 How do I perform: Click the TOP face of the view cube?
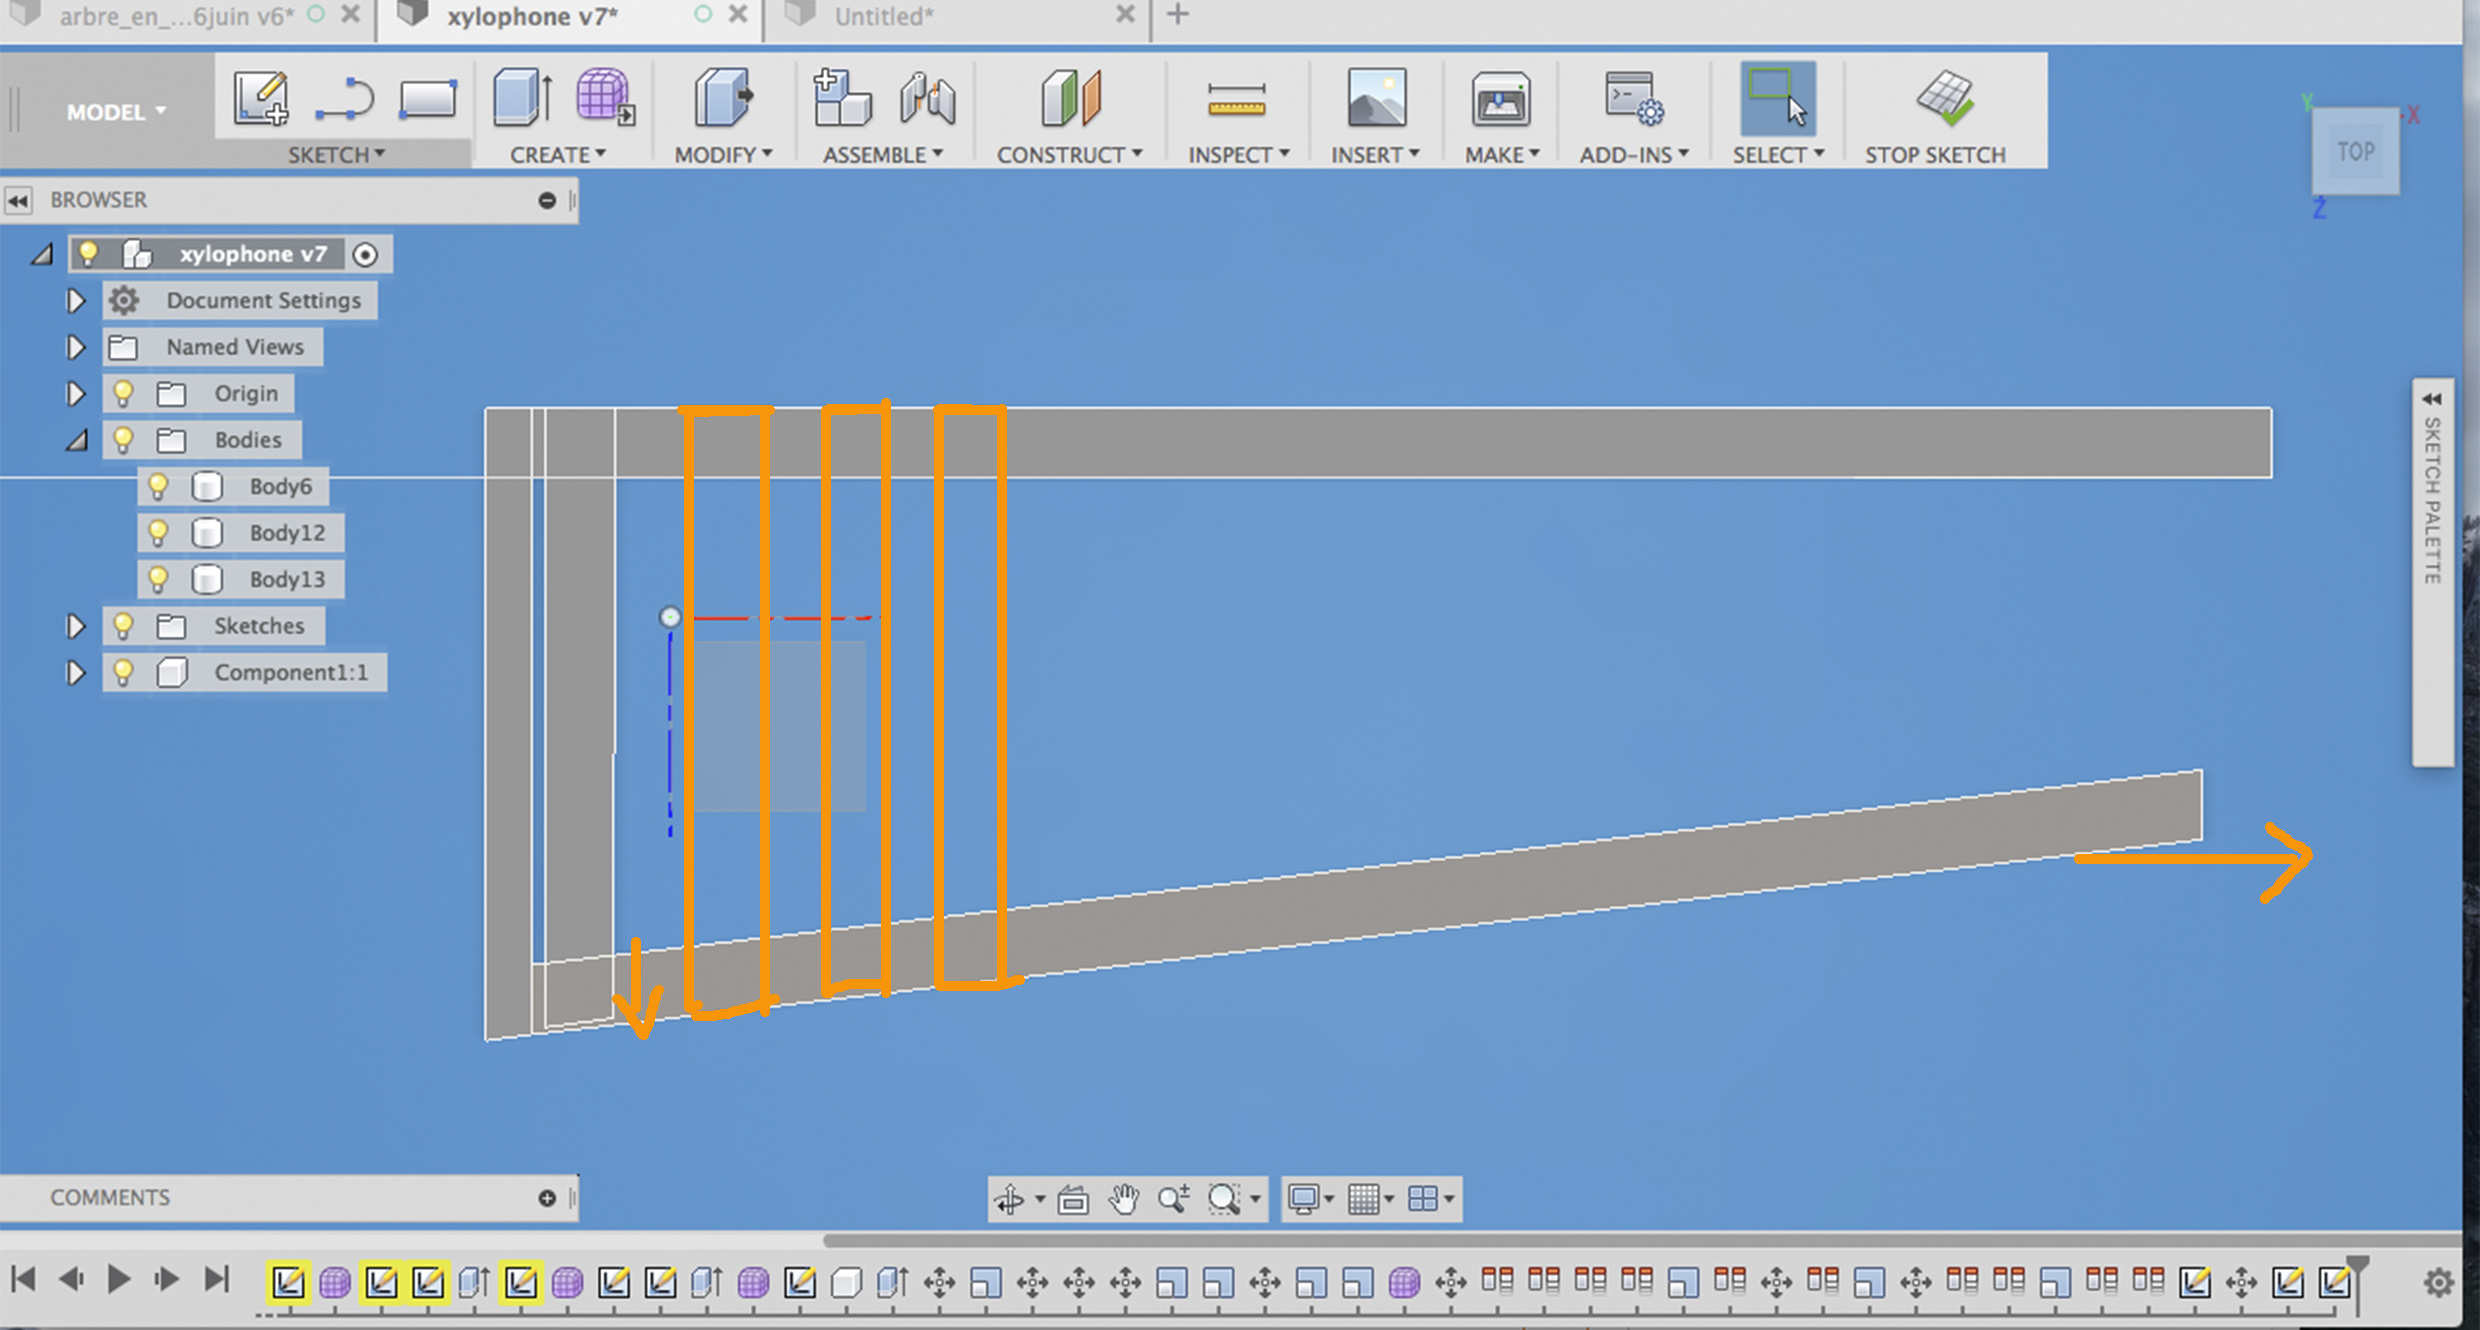[x=2355, y=151]
